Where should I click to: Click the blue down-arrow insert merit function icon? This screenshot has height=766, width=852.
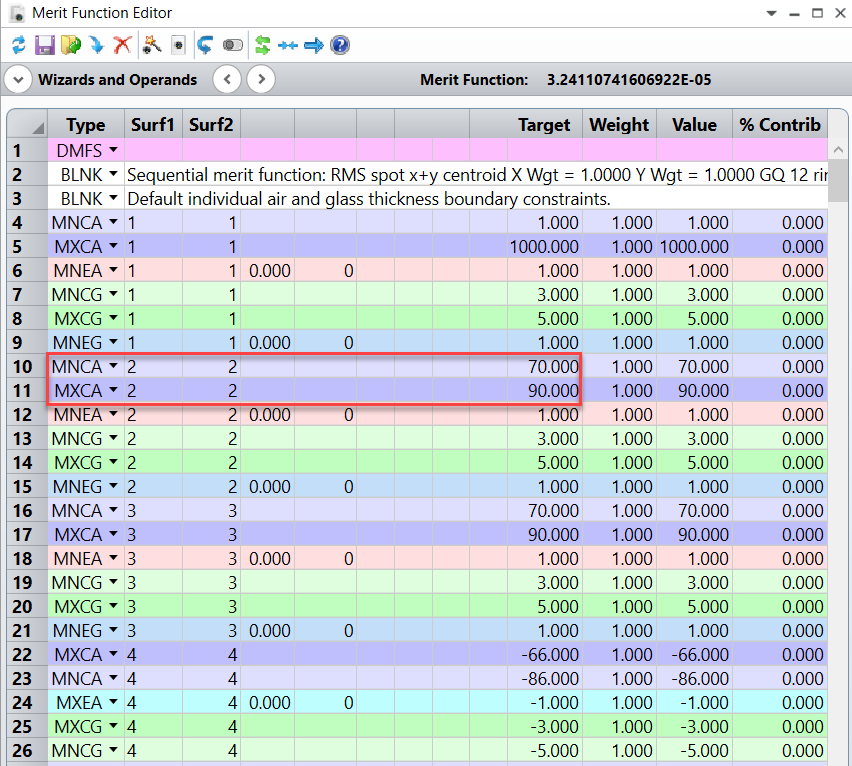(97, 45)
